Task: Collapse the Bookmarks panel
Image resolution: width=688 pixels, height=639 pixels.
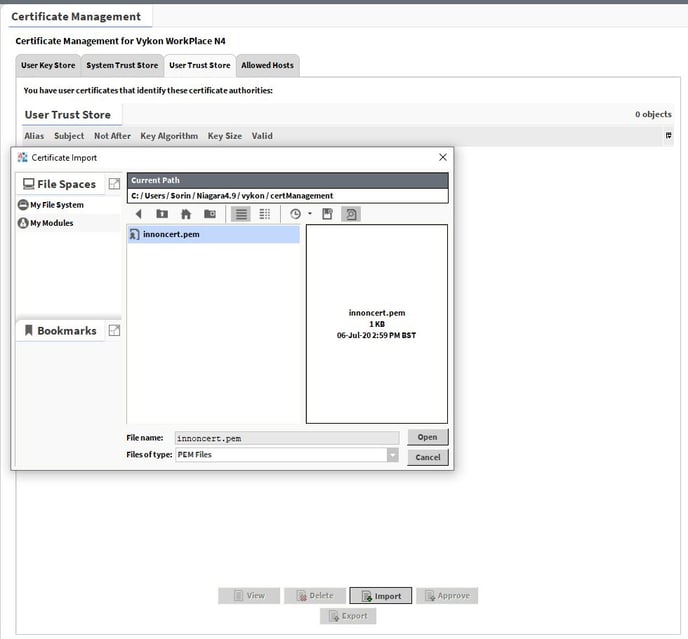Action: [114, 330]
